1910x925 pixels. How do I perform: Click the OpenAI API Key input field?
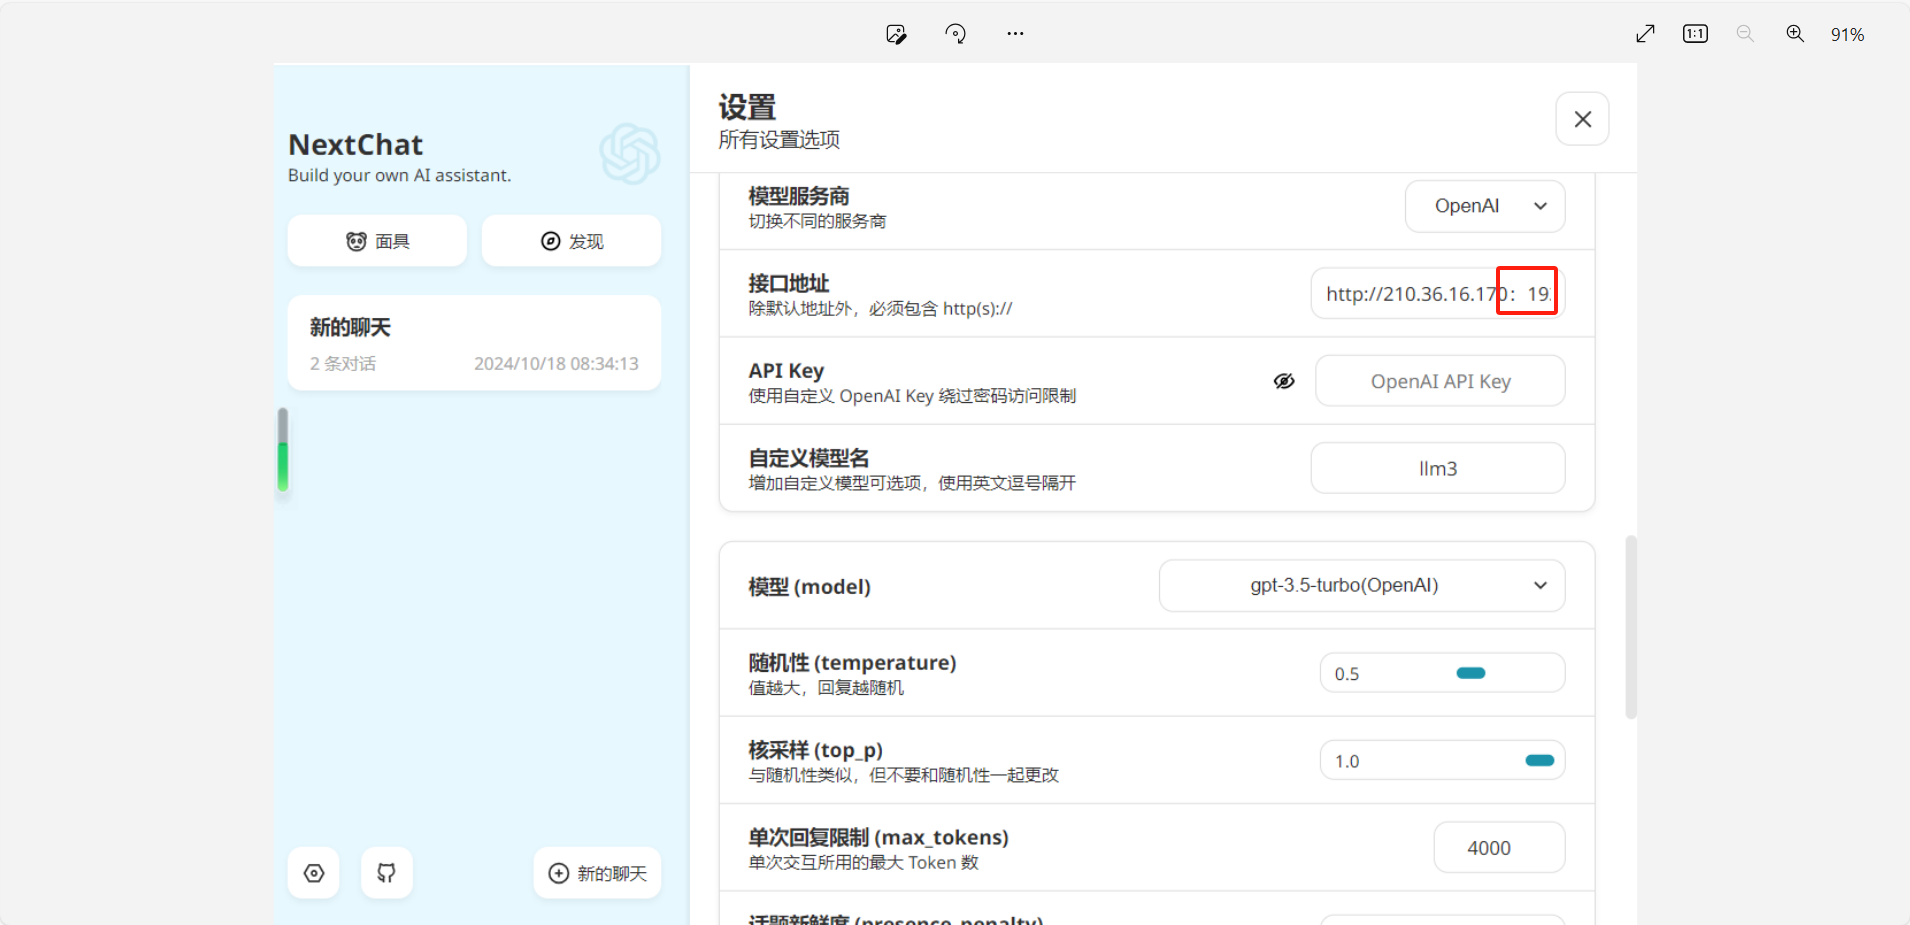1440,381
